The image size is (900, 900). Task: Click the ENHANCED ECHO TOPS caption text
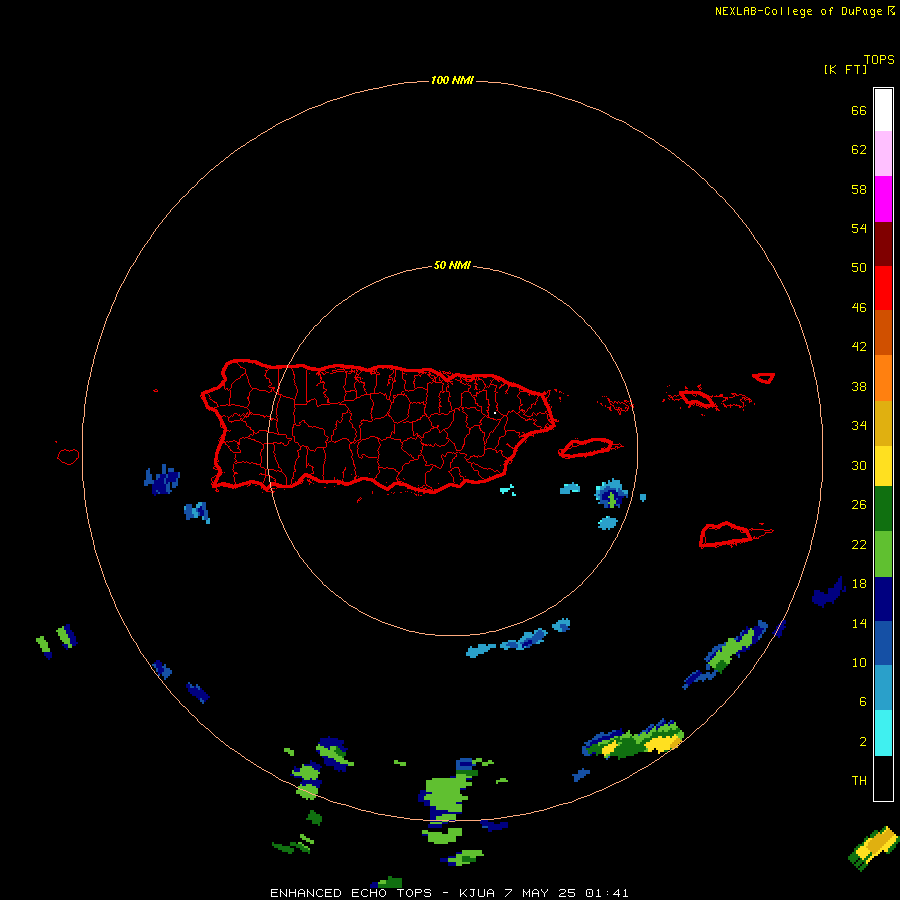351,893
